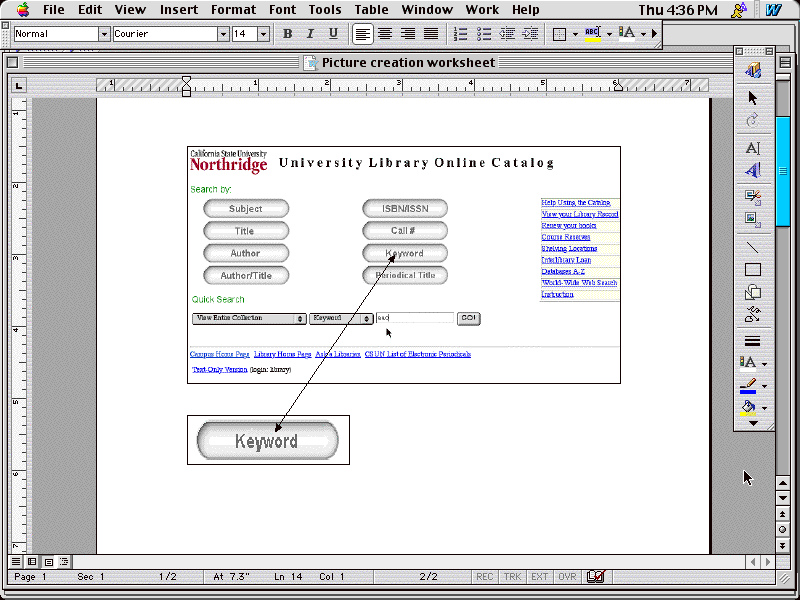Screen dimensions: 800x600
Task: Apply blue line color button
Action: click(748, 386)
